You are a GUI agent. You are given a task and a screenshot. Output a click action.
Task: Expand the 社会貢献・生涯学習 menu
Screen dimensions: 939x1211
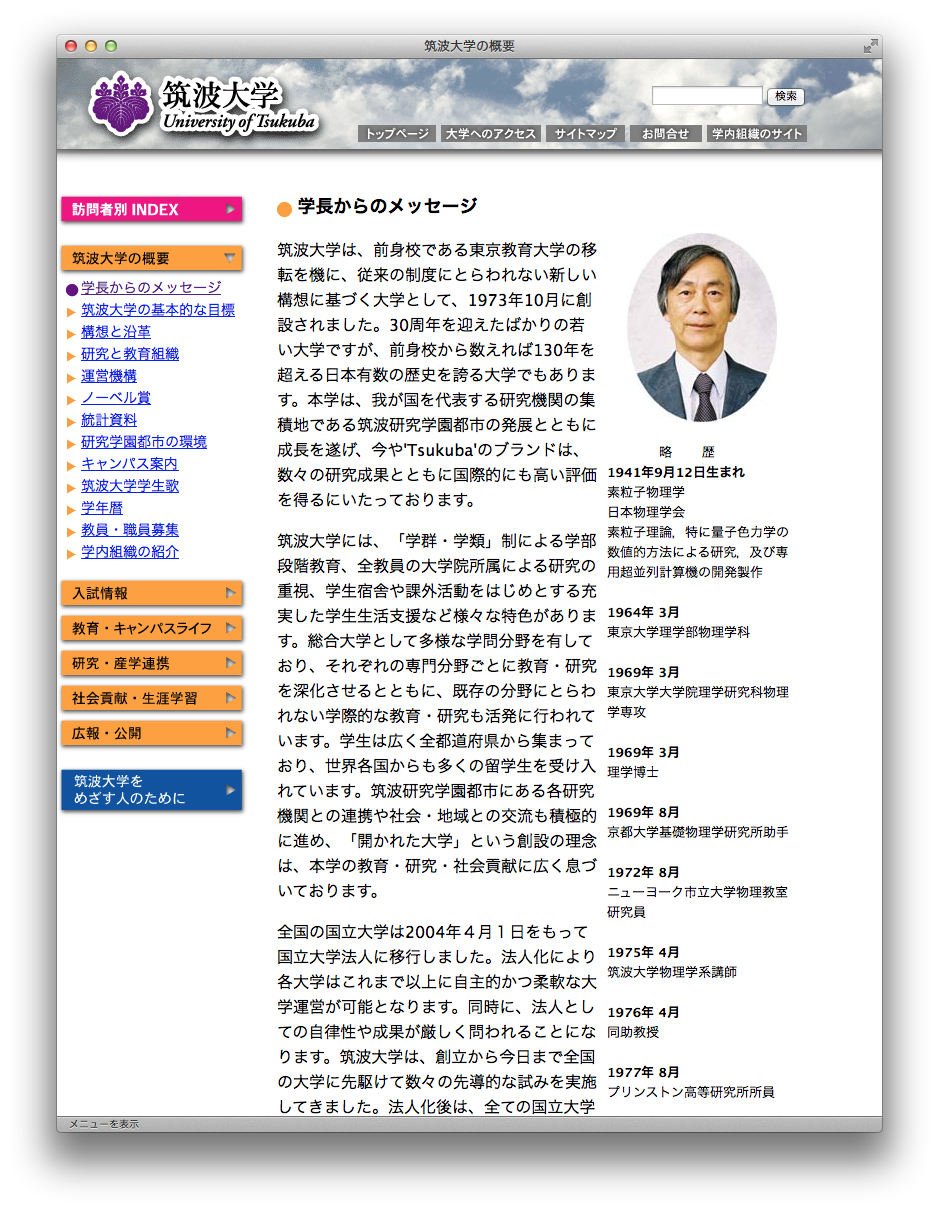point(152,698)
